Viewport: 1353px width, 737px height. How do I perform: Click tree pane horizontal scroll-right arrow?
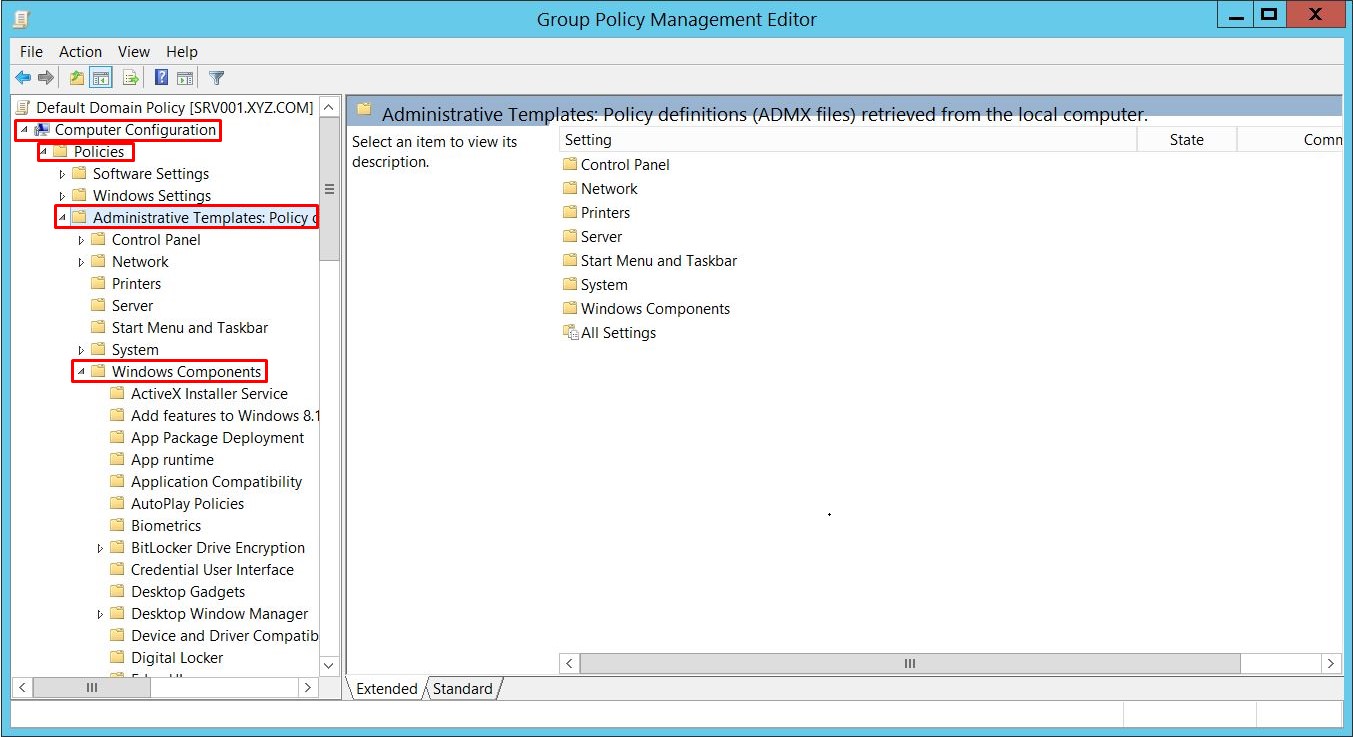click(x=308, y=687)
